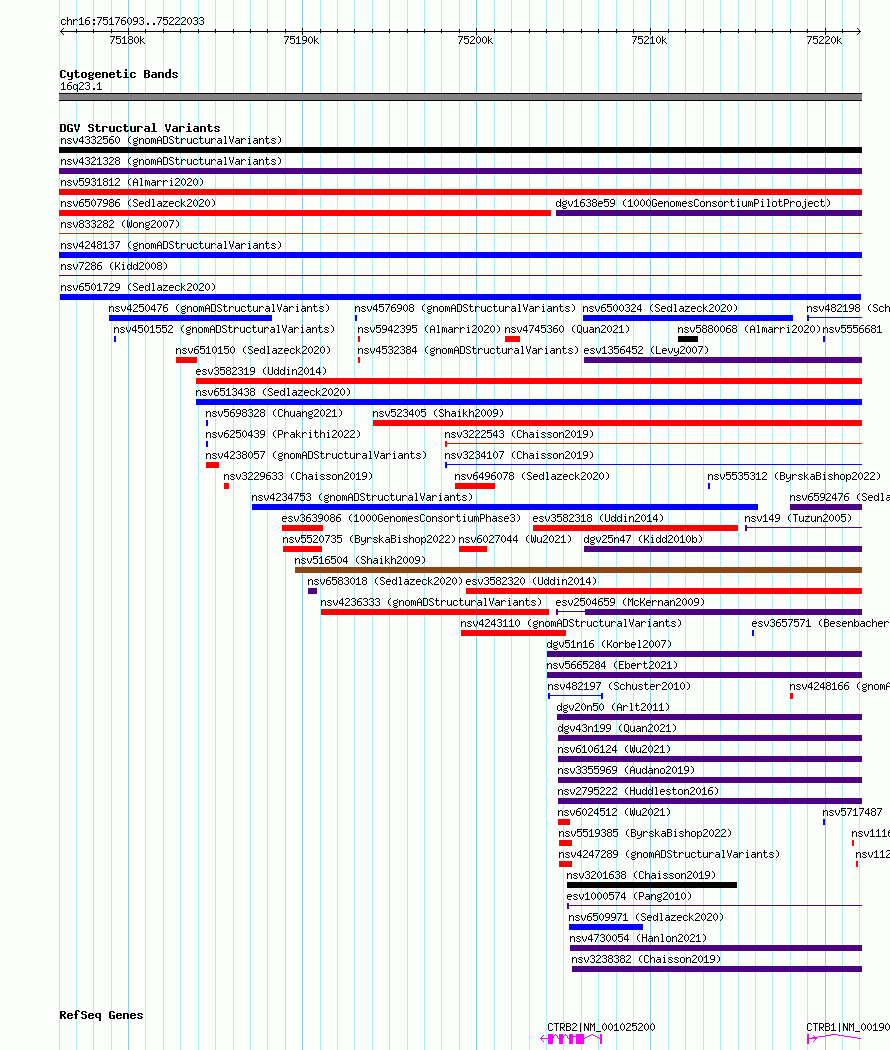The width and height of the screenshot is (890, 1050).
Task: Click the nsv6027044 (Wu2021) red marker
Action: pos(473,549)
